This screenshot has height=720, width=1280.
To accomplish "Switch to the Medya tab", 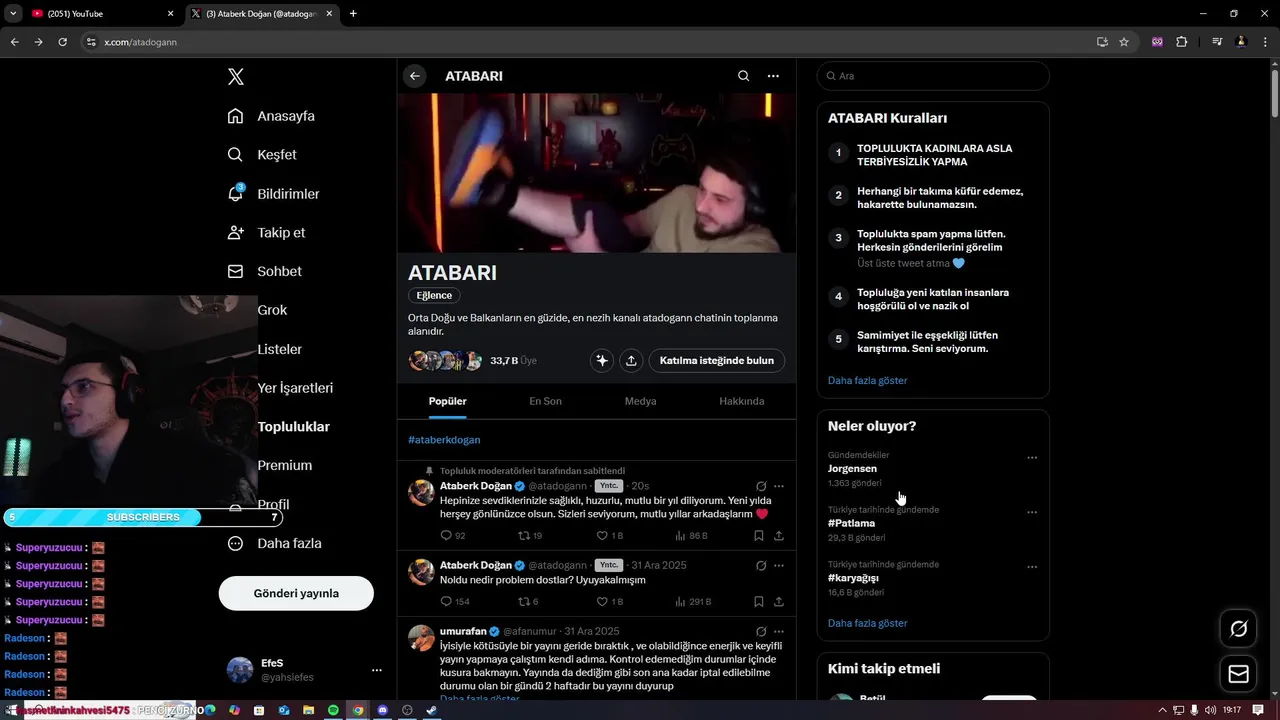I will pos(641,401).
